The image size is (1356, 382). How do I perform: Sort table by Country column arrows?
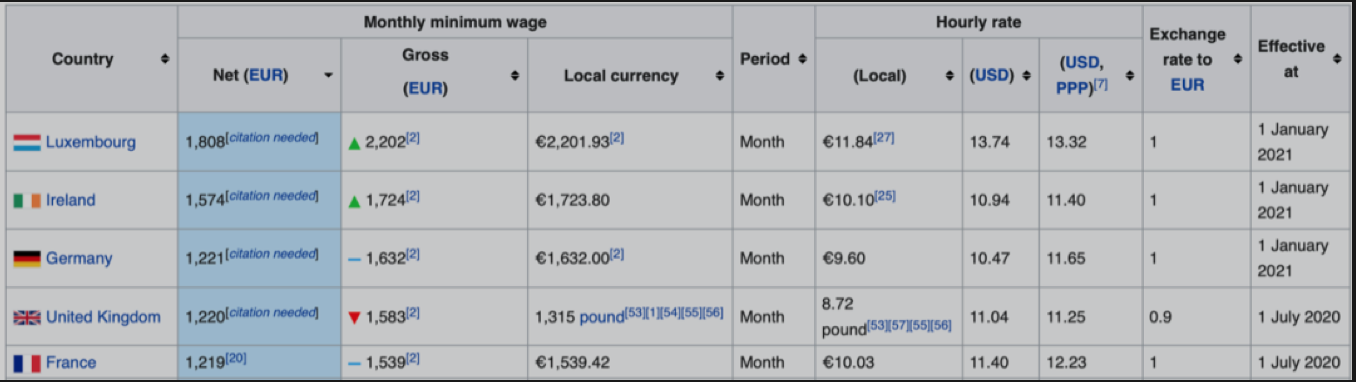165,60
